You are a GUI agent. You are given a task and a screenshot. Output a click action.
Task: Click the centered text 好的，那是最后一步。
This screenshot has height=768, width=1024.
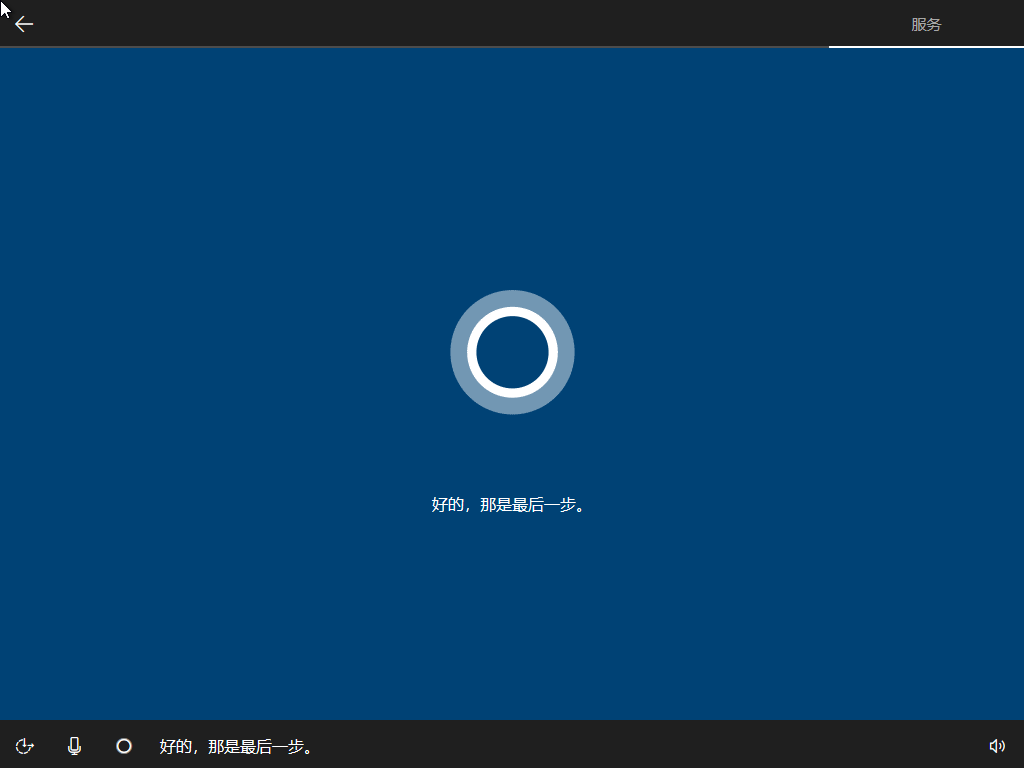point(508,505)
